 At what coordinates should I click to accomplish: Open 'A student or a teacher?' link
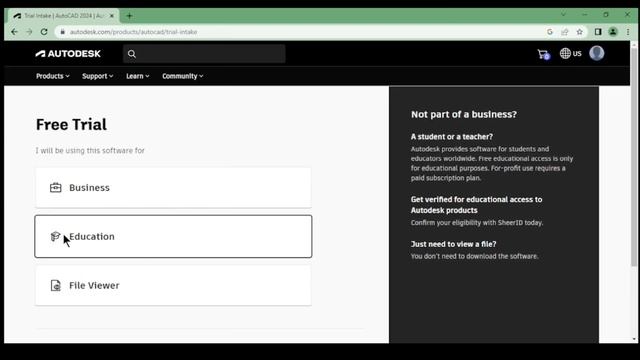coord(451,137)
